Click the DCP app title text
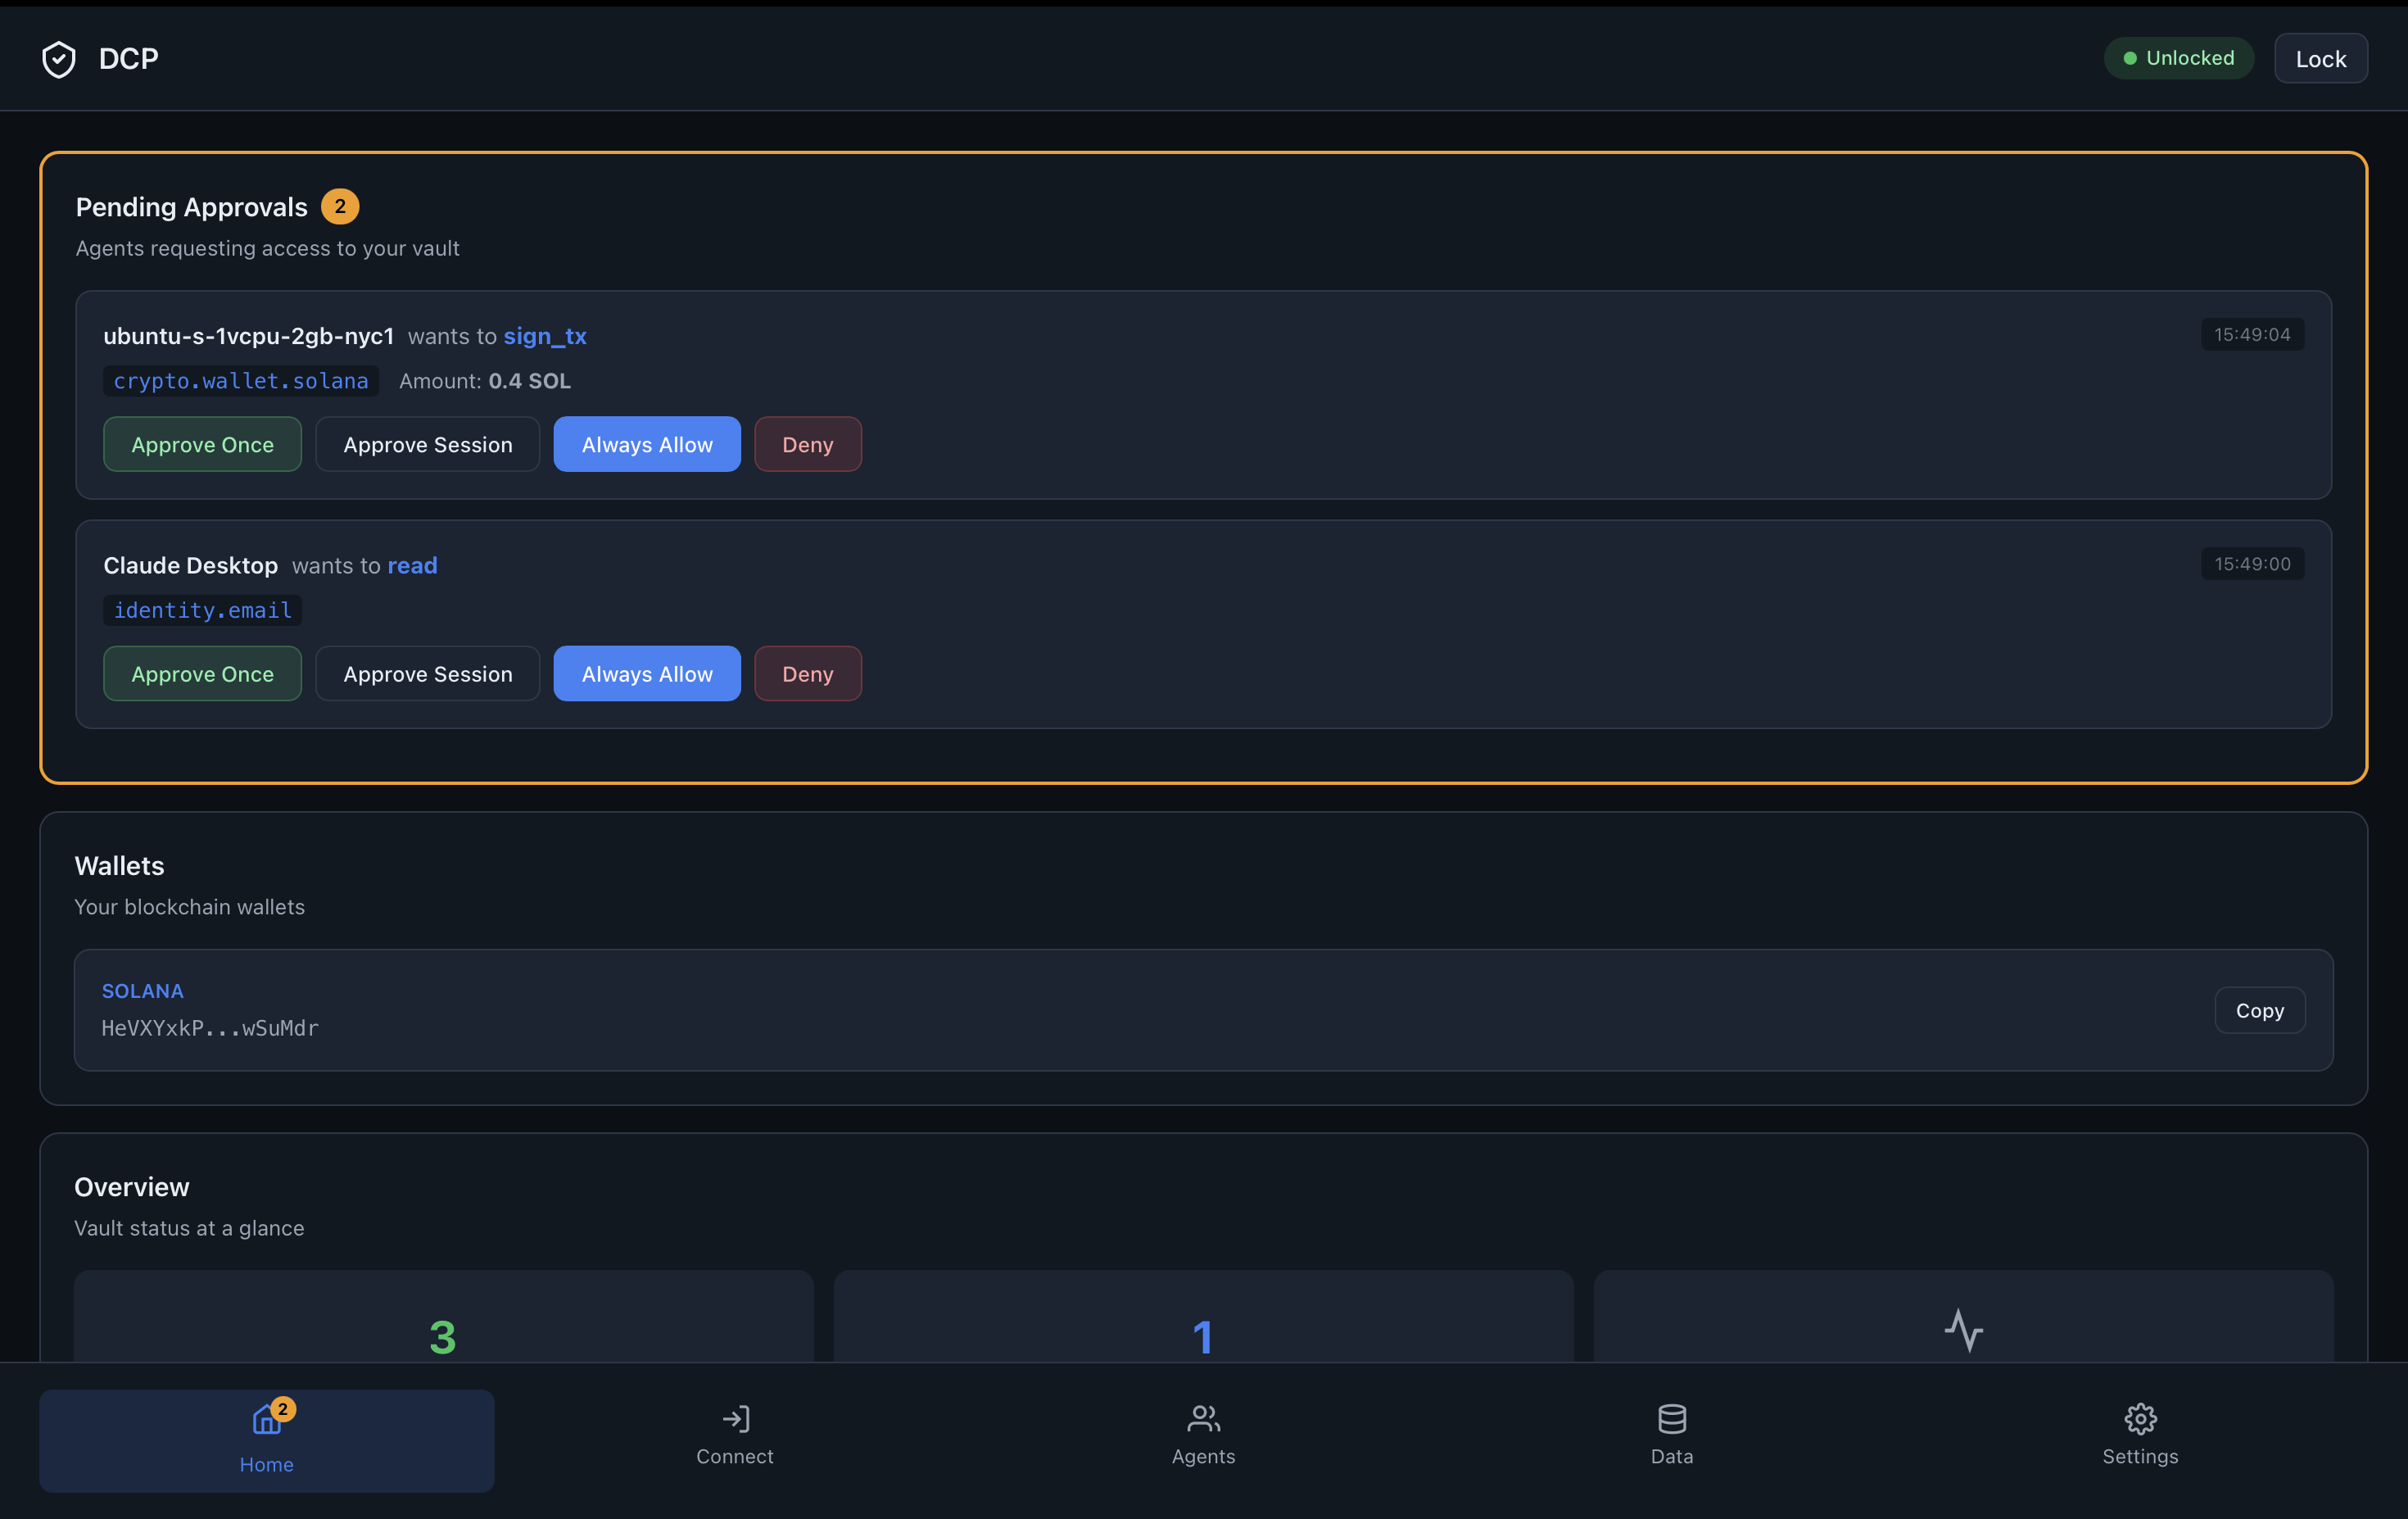This screenshot has height=1519, width=2408. tap(128, 59)
